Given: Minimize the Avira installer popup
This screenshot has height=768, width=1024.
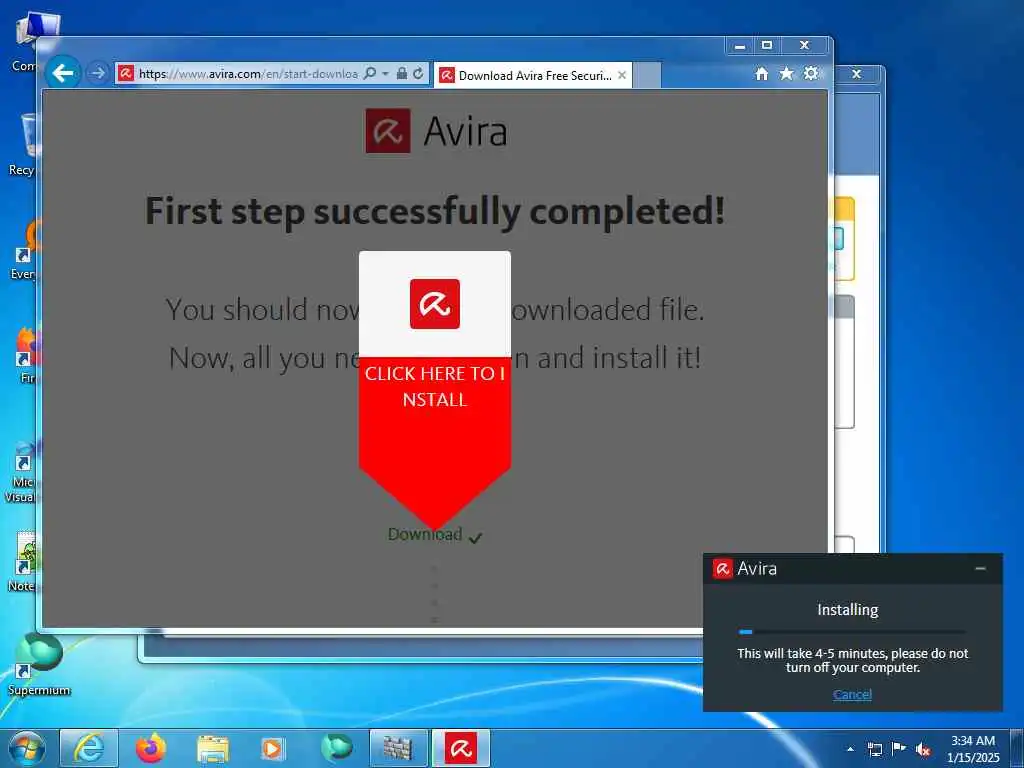Looking at the screenshot, I should tap(980, 569).
